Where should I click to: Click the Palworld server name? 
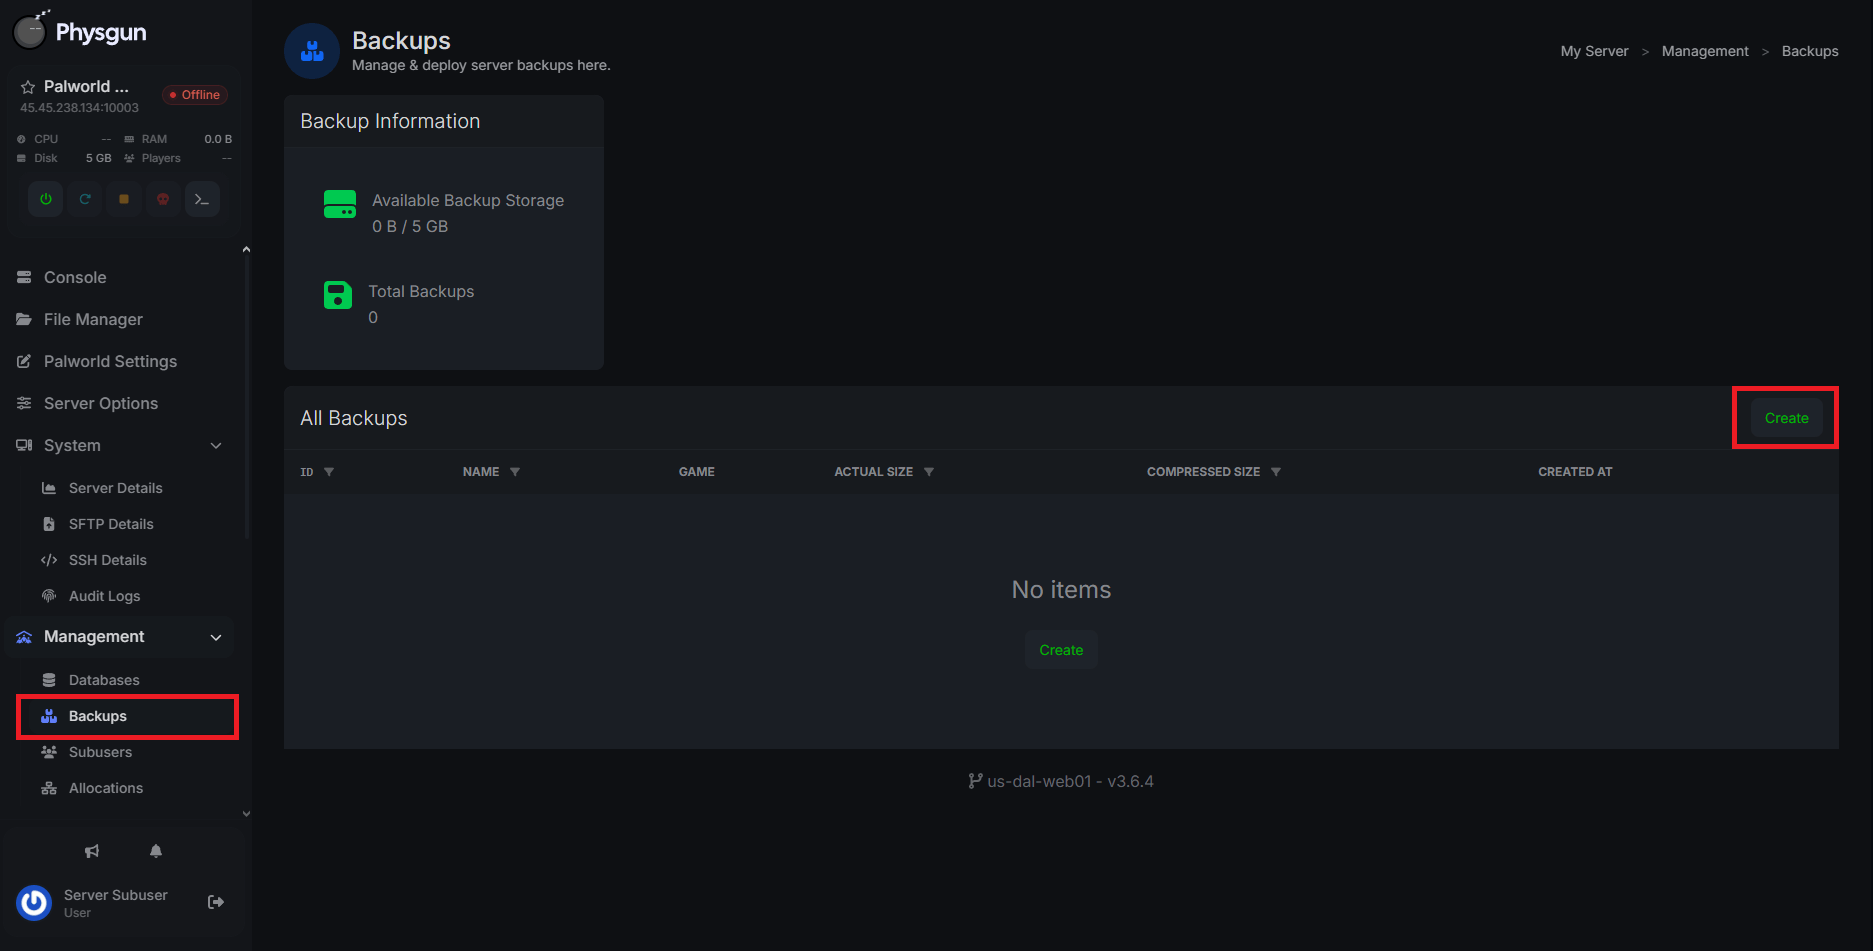coord(86,87)
